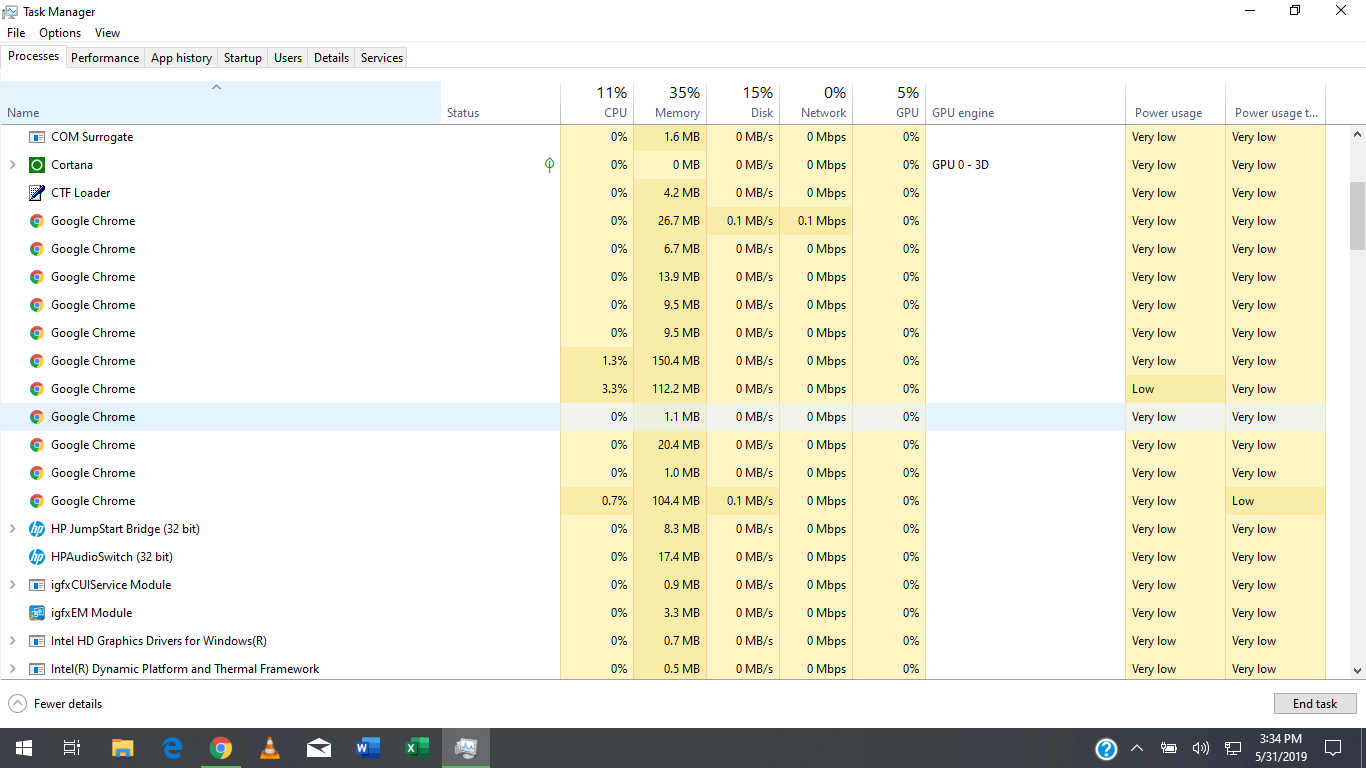The height and width of the screenshot is (768, 1366).
Task: Click the process list vertical scrollbar thumb
Action: pos(1357,216)
